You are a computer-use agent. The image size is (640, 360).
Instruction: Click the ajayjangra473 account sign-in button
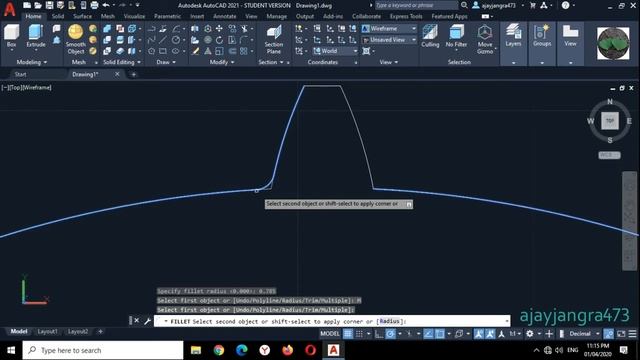tap(498, 5)
